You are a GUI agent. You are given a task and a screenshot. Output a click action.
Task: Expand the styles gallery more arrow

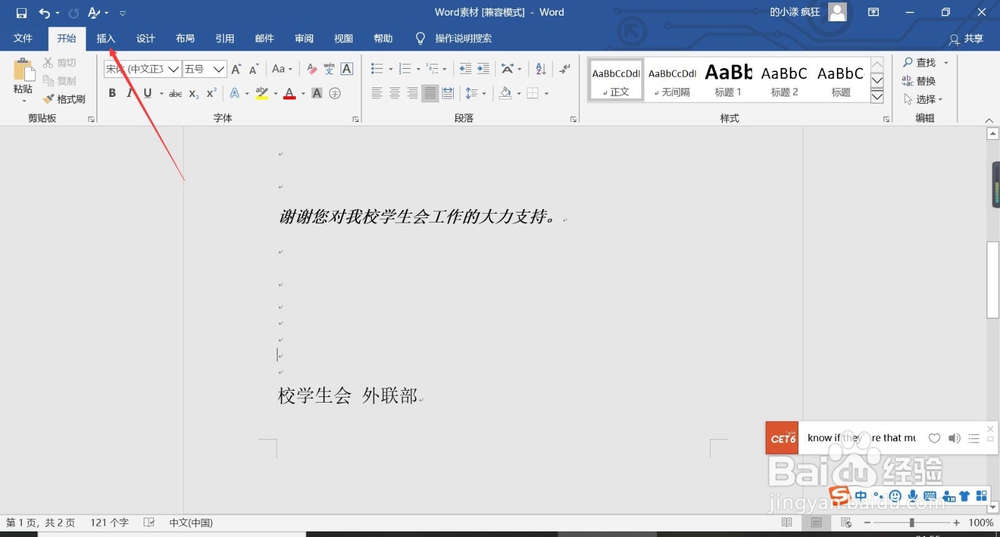[x=878, y=96]
